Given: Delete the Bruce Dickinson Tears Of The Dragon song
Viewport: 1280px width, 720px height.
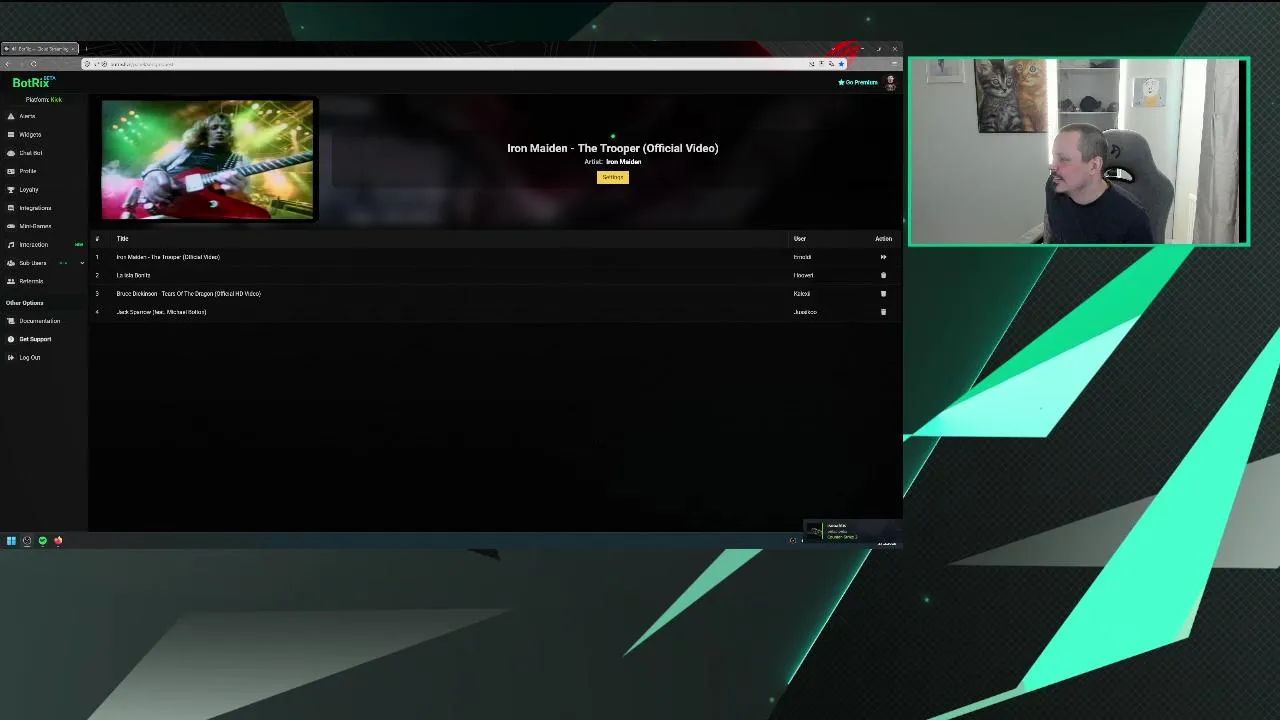Looking at the screenshot, I should pyautogui.click(x=883, y=294).
